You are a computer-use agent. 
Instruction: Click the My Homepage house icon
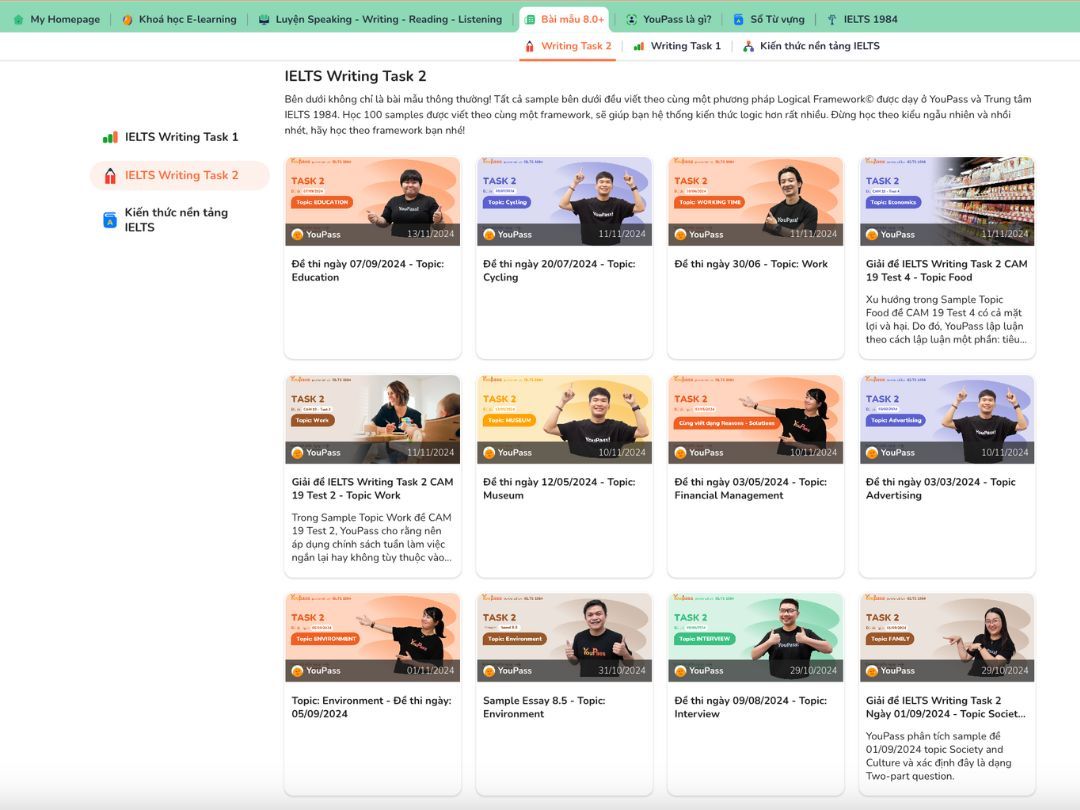point(18,19)
